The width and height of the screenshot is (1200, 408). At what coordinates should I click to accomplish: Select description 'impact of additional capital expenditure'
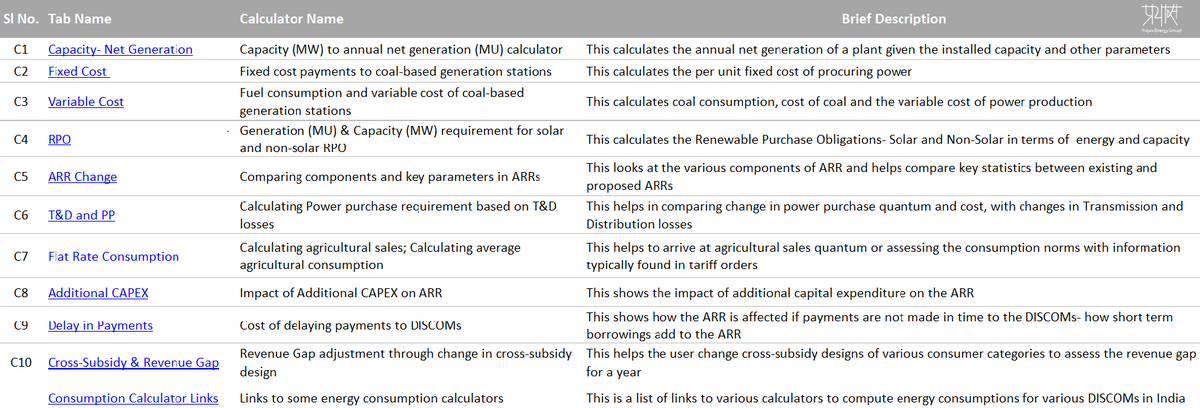pos(780,293)
